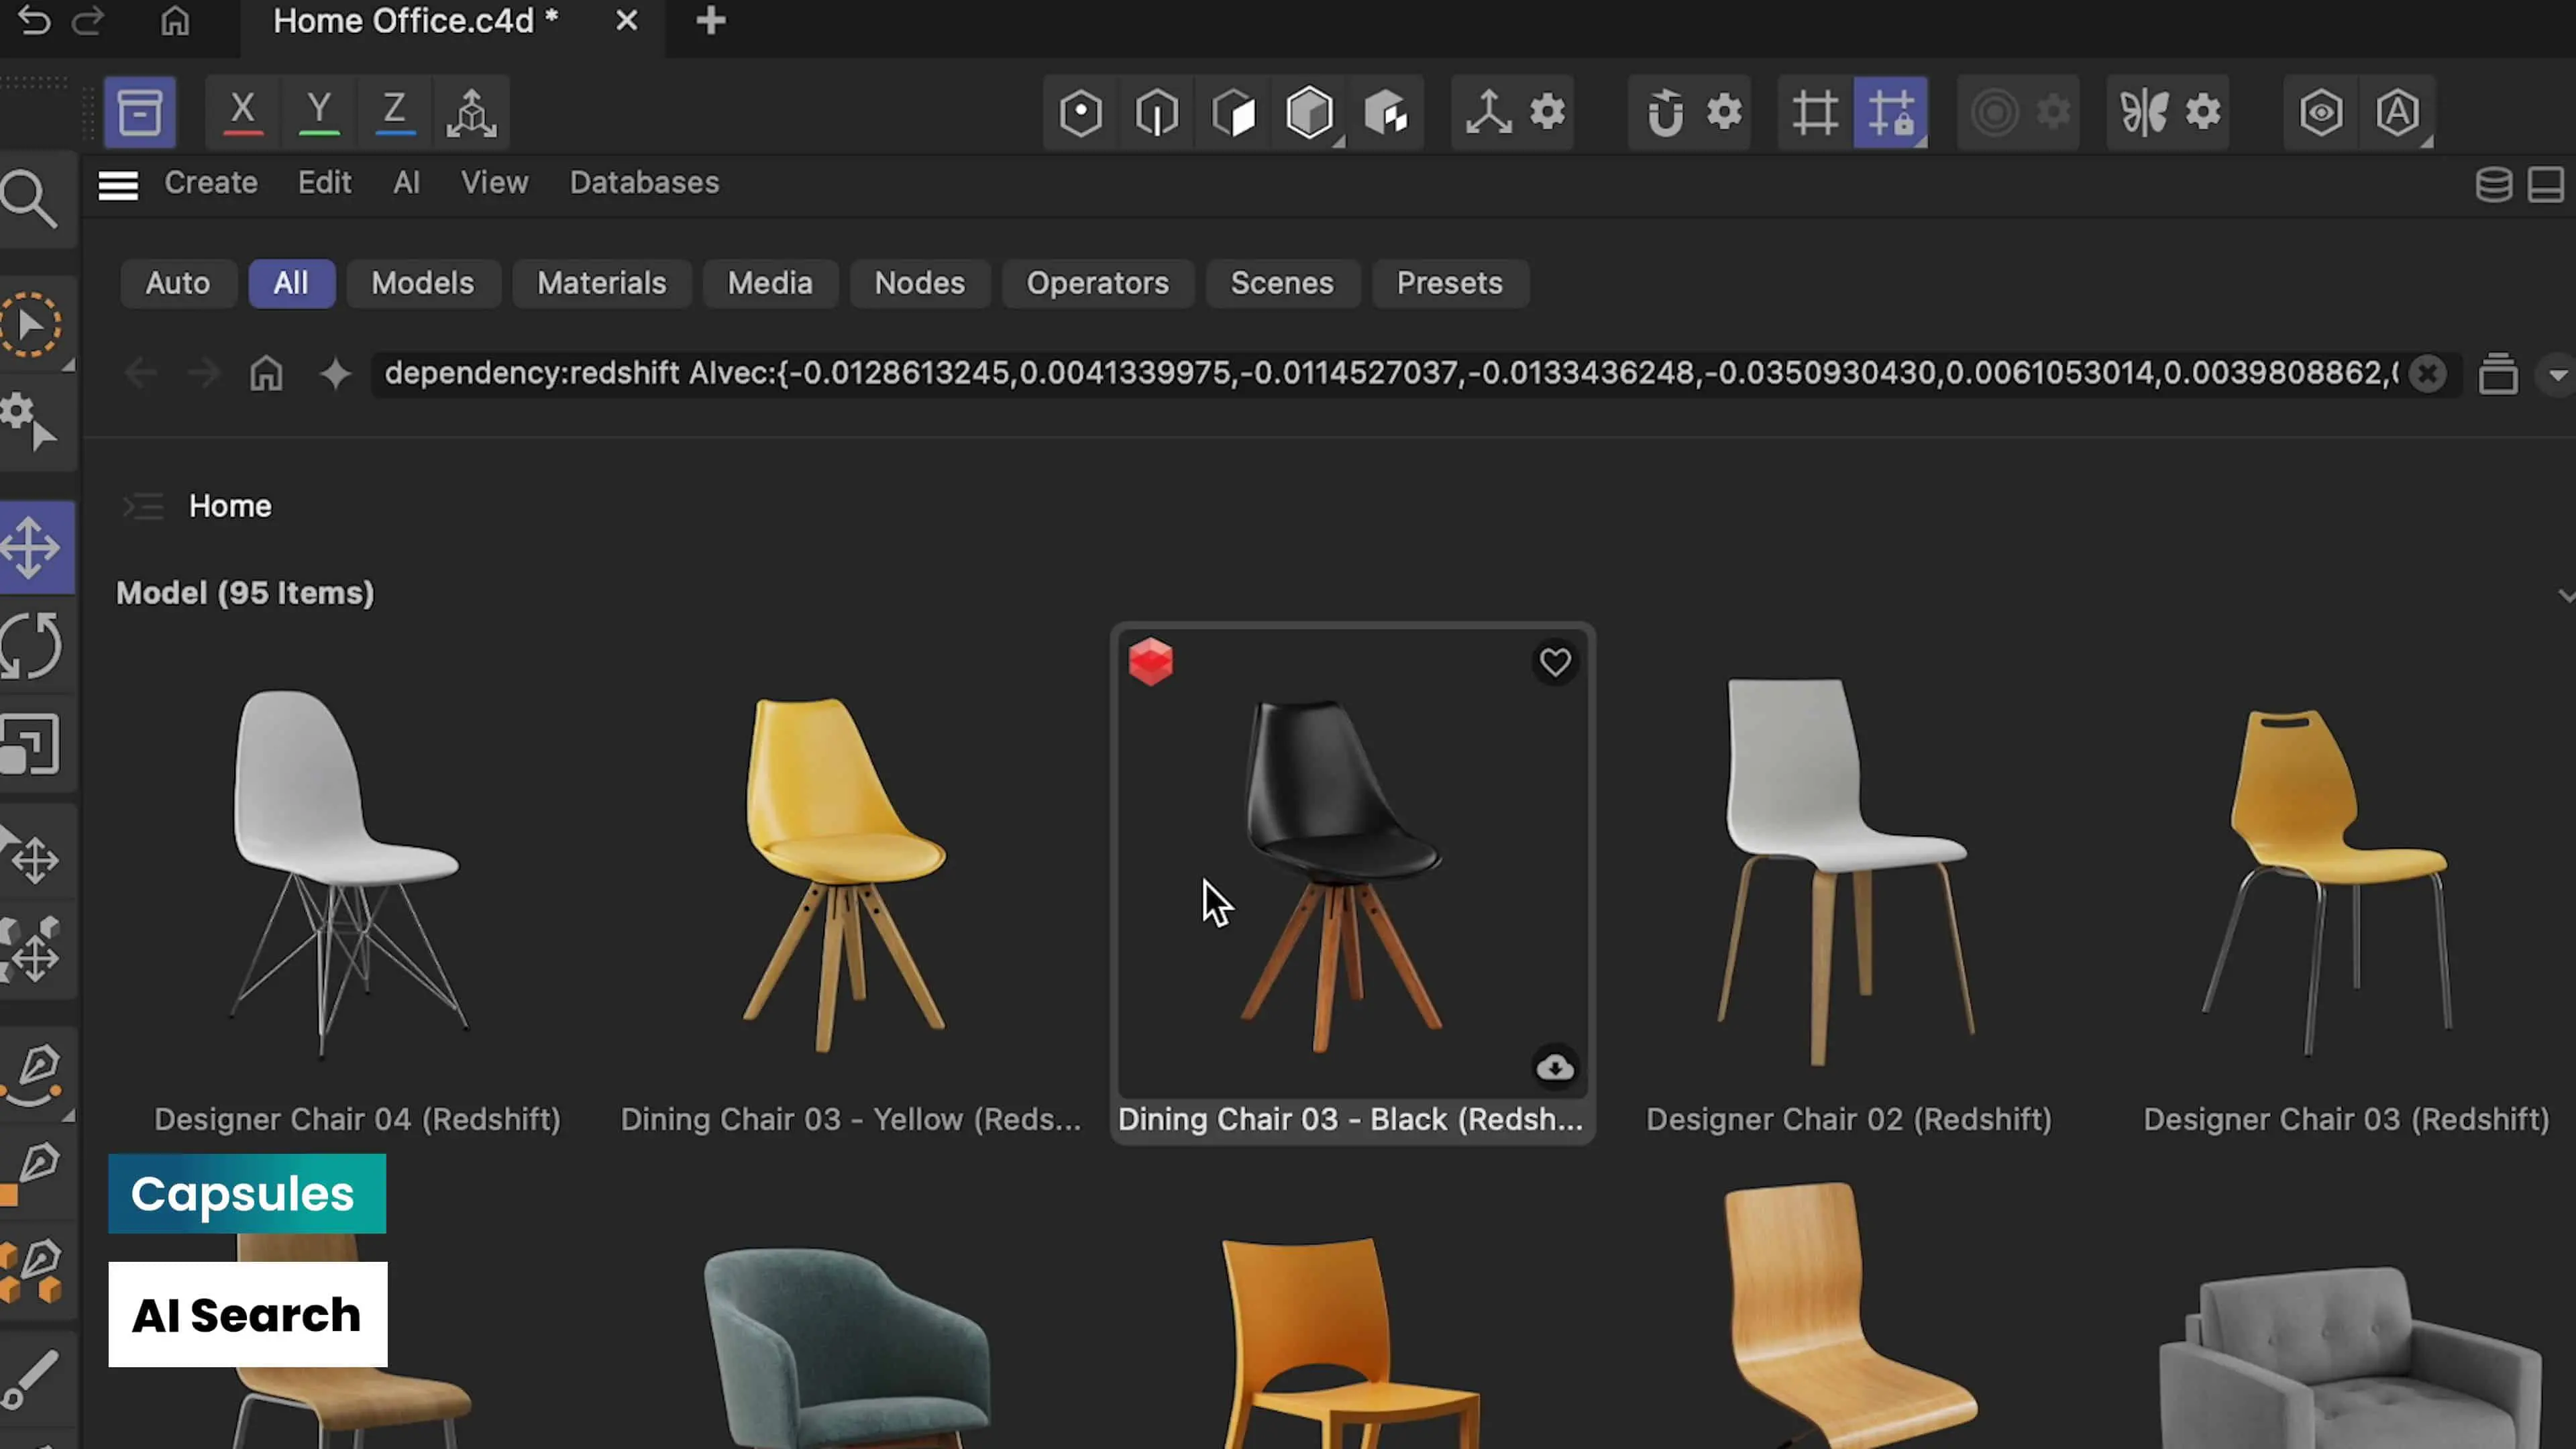Toggle Y axis lock

tap(319, 112)
